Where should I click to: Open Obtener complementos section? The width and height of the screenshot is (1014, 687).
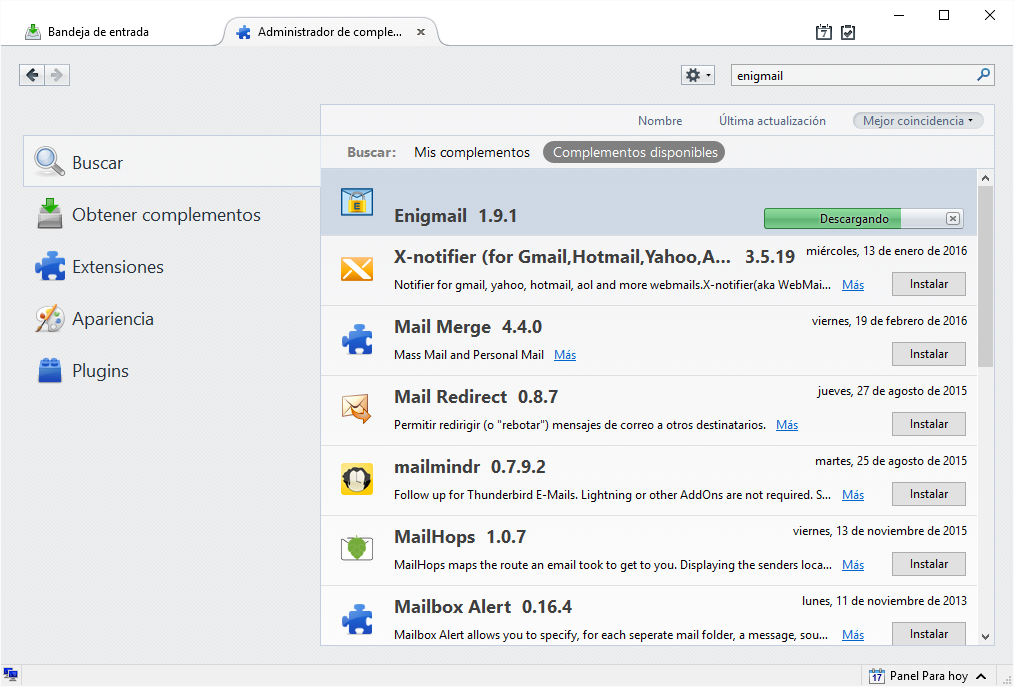[166, 215]
